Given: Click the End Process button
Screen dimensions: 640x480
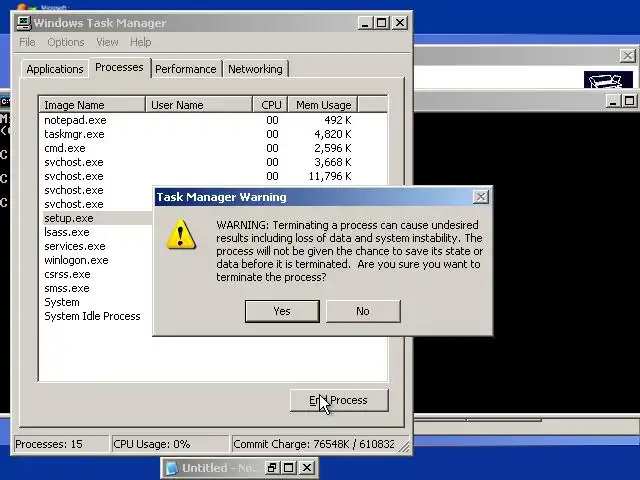Looking at the screenshot, I should 339,400.
